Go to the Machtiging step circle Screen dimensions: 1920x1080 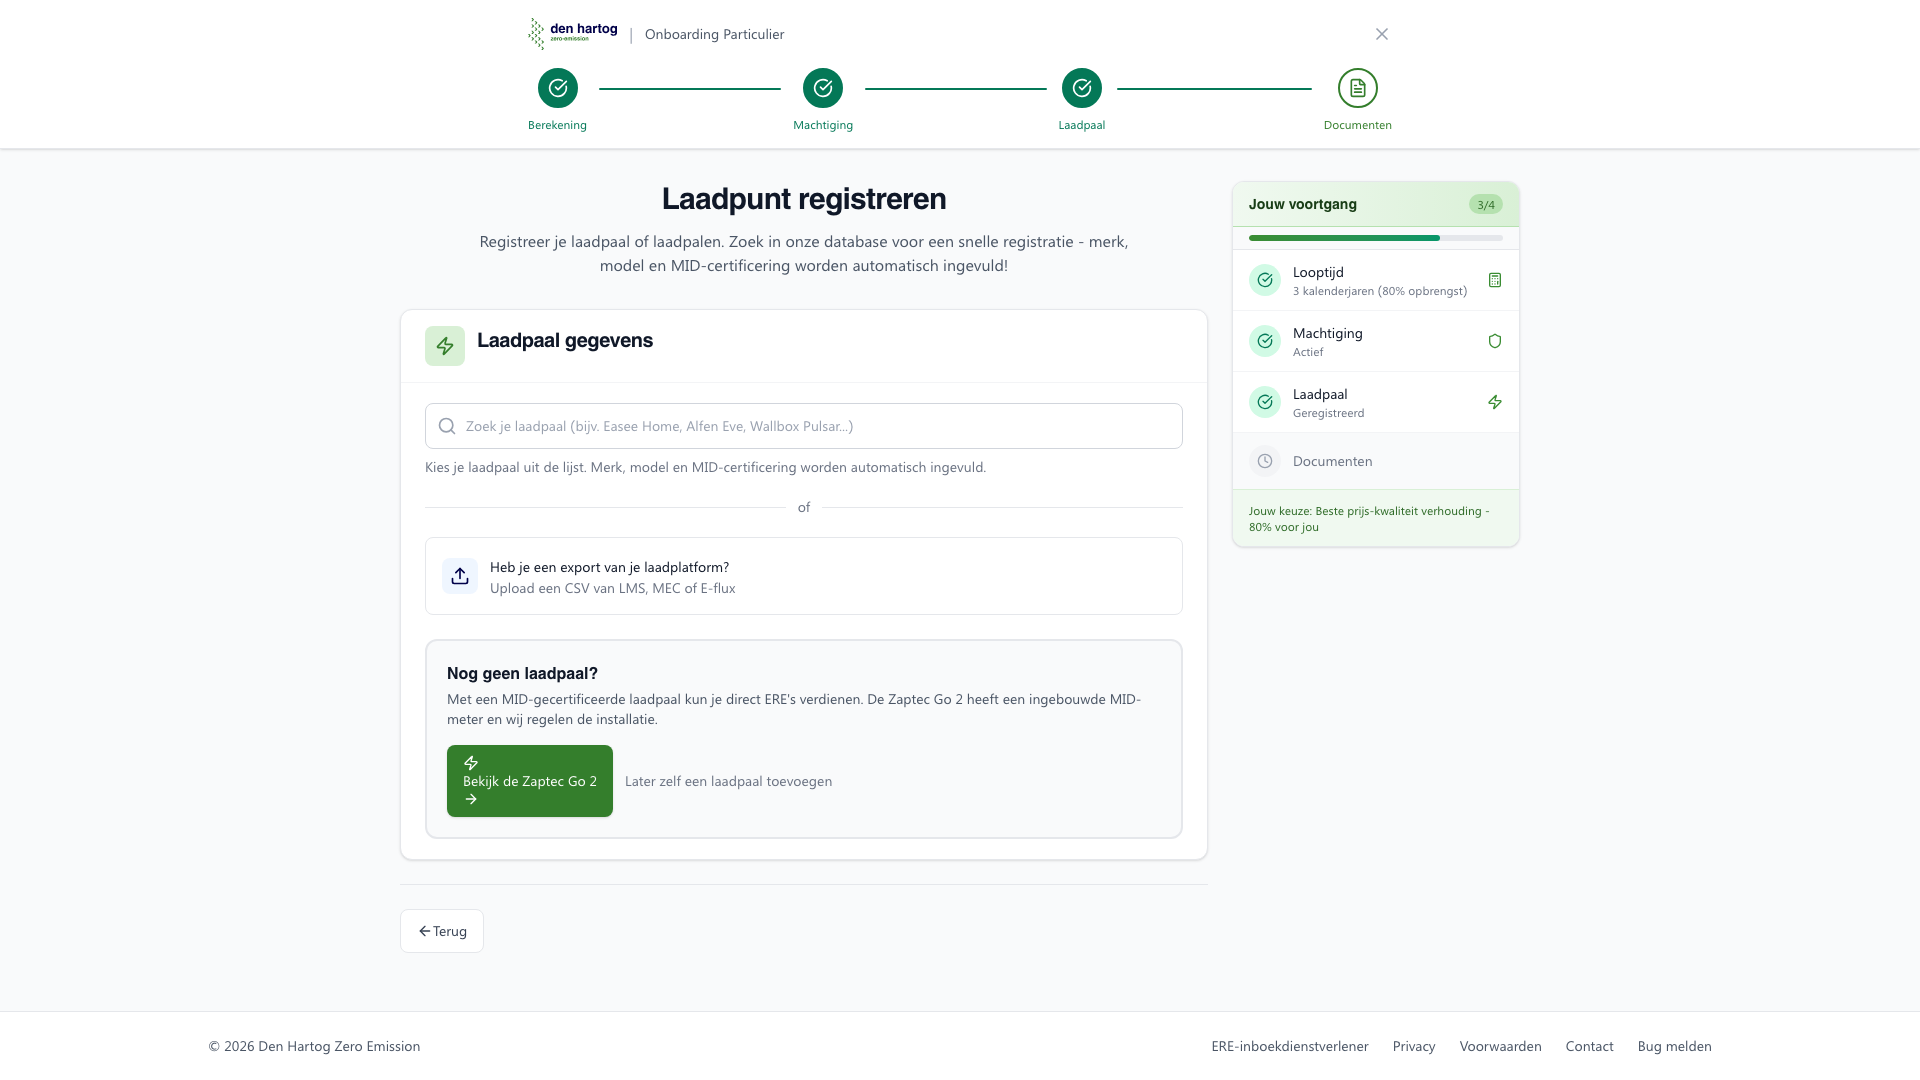[823, 88]
